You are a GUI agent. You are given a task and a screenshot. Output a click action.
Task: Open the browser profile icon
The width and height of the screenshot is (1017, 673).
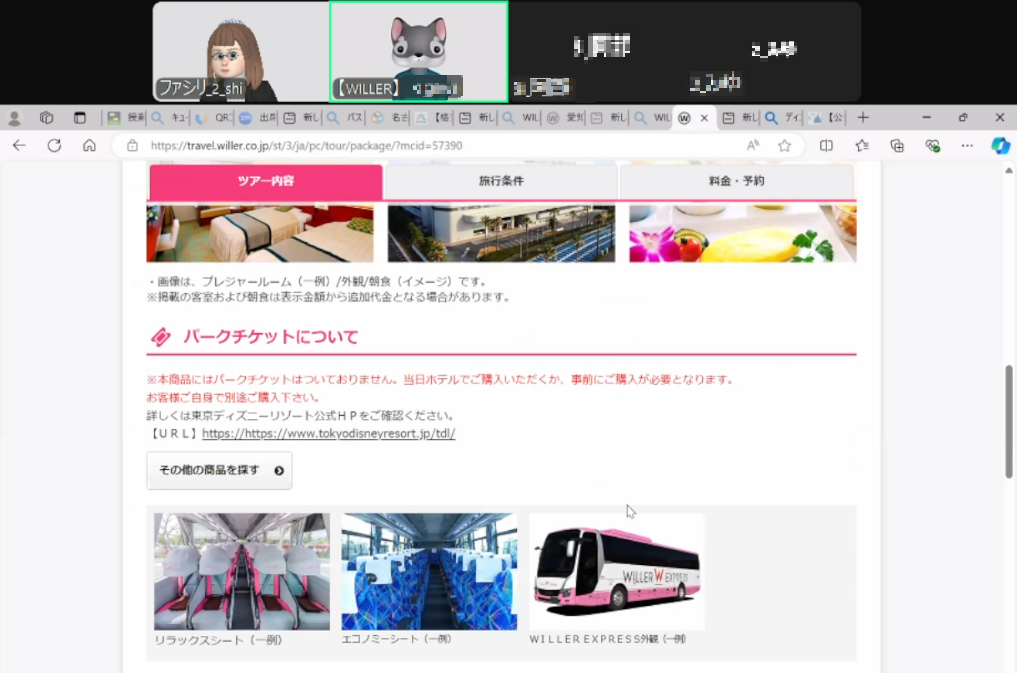[x=14, y=118]
